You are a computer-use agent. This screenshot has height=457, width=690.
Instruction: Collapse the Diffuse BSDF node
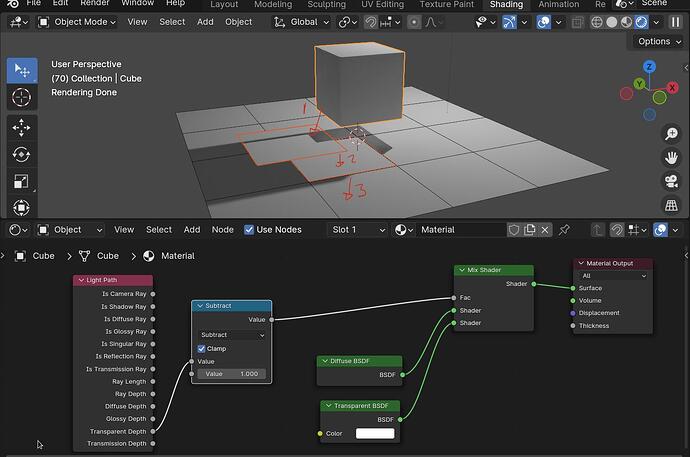[325, 361]
